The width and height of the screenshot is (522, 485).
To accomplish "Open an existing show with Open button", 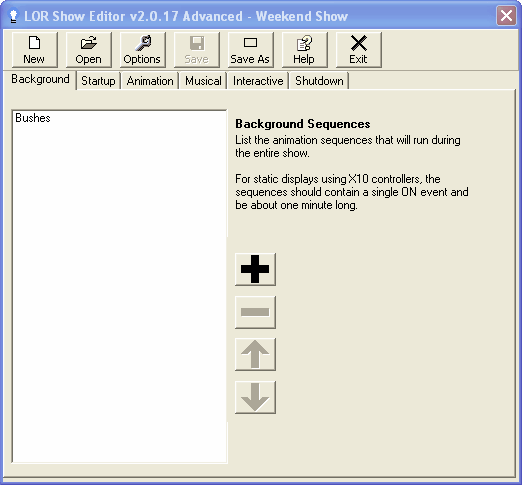I will tap(89, 50).
